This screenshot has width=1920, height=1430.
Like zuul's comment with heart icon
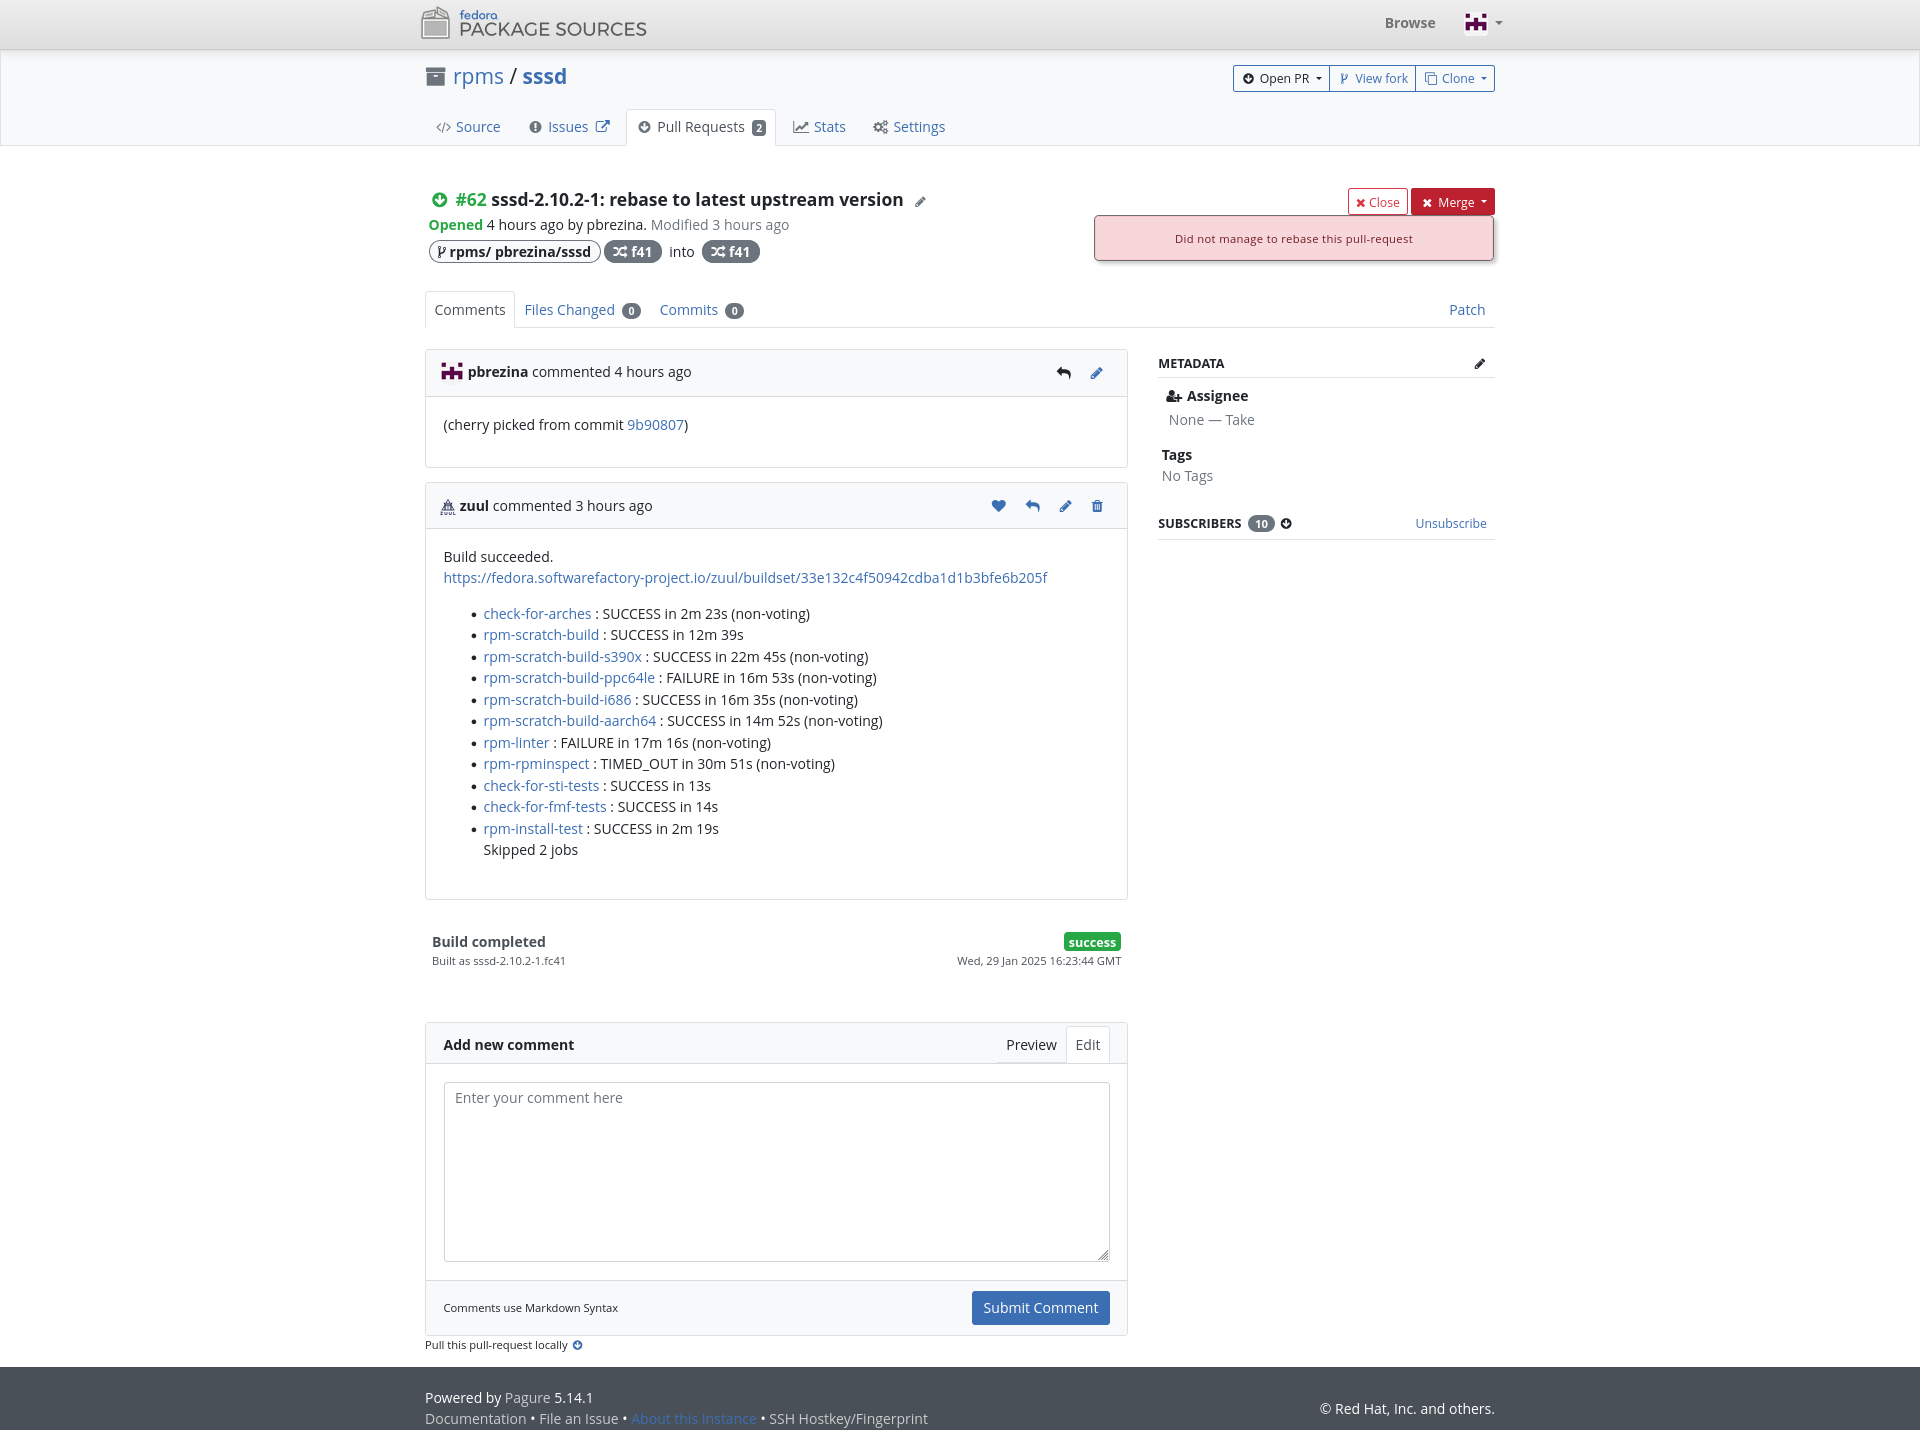pos(998,506)
